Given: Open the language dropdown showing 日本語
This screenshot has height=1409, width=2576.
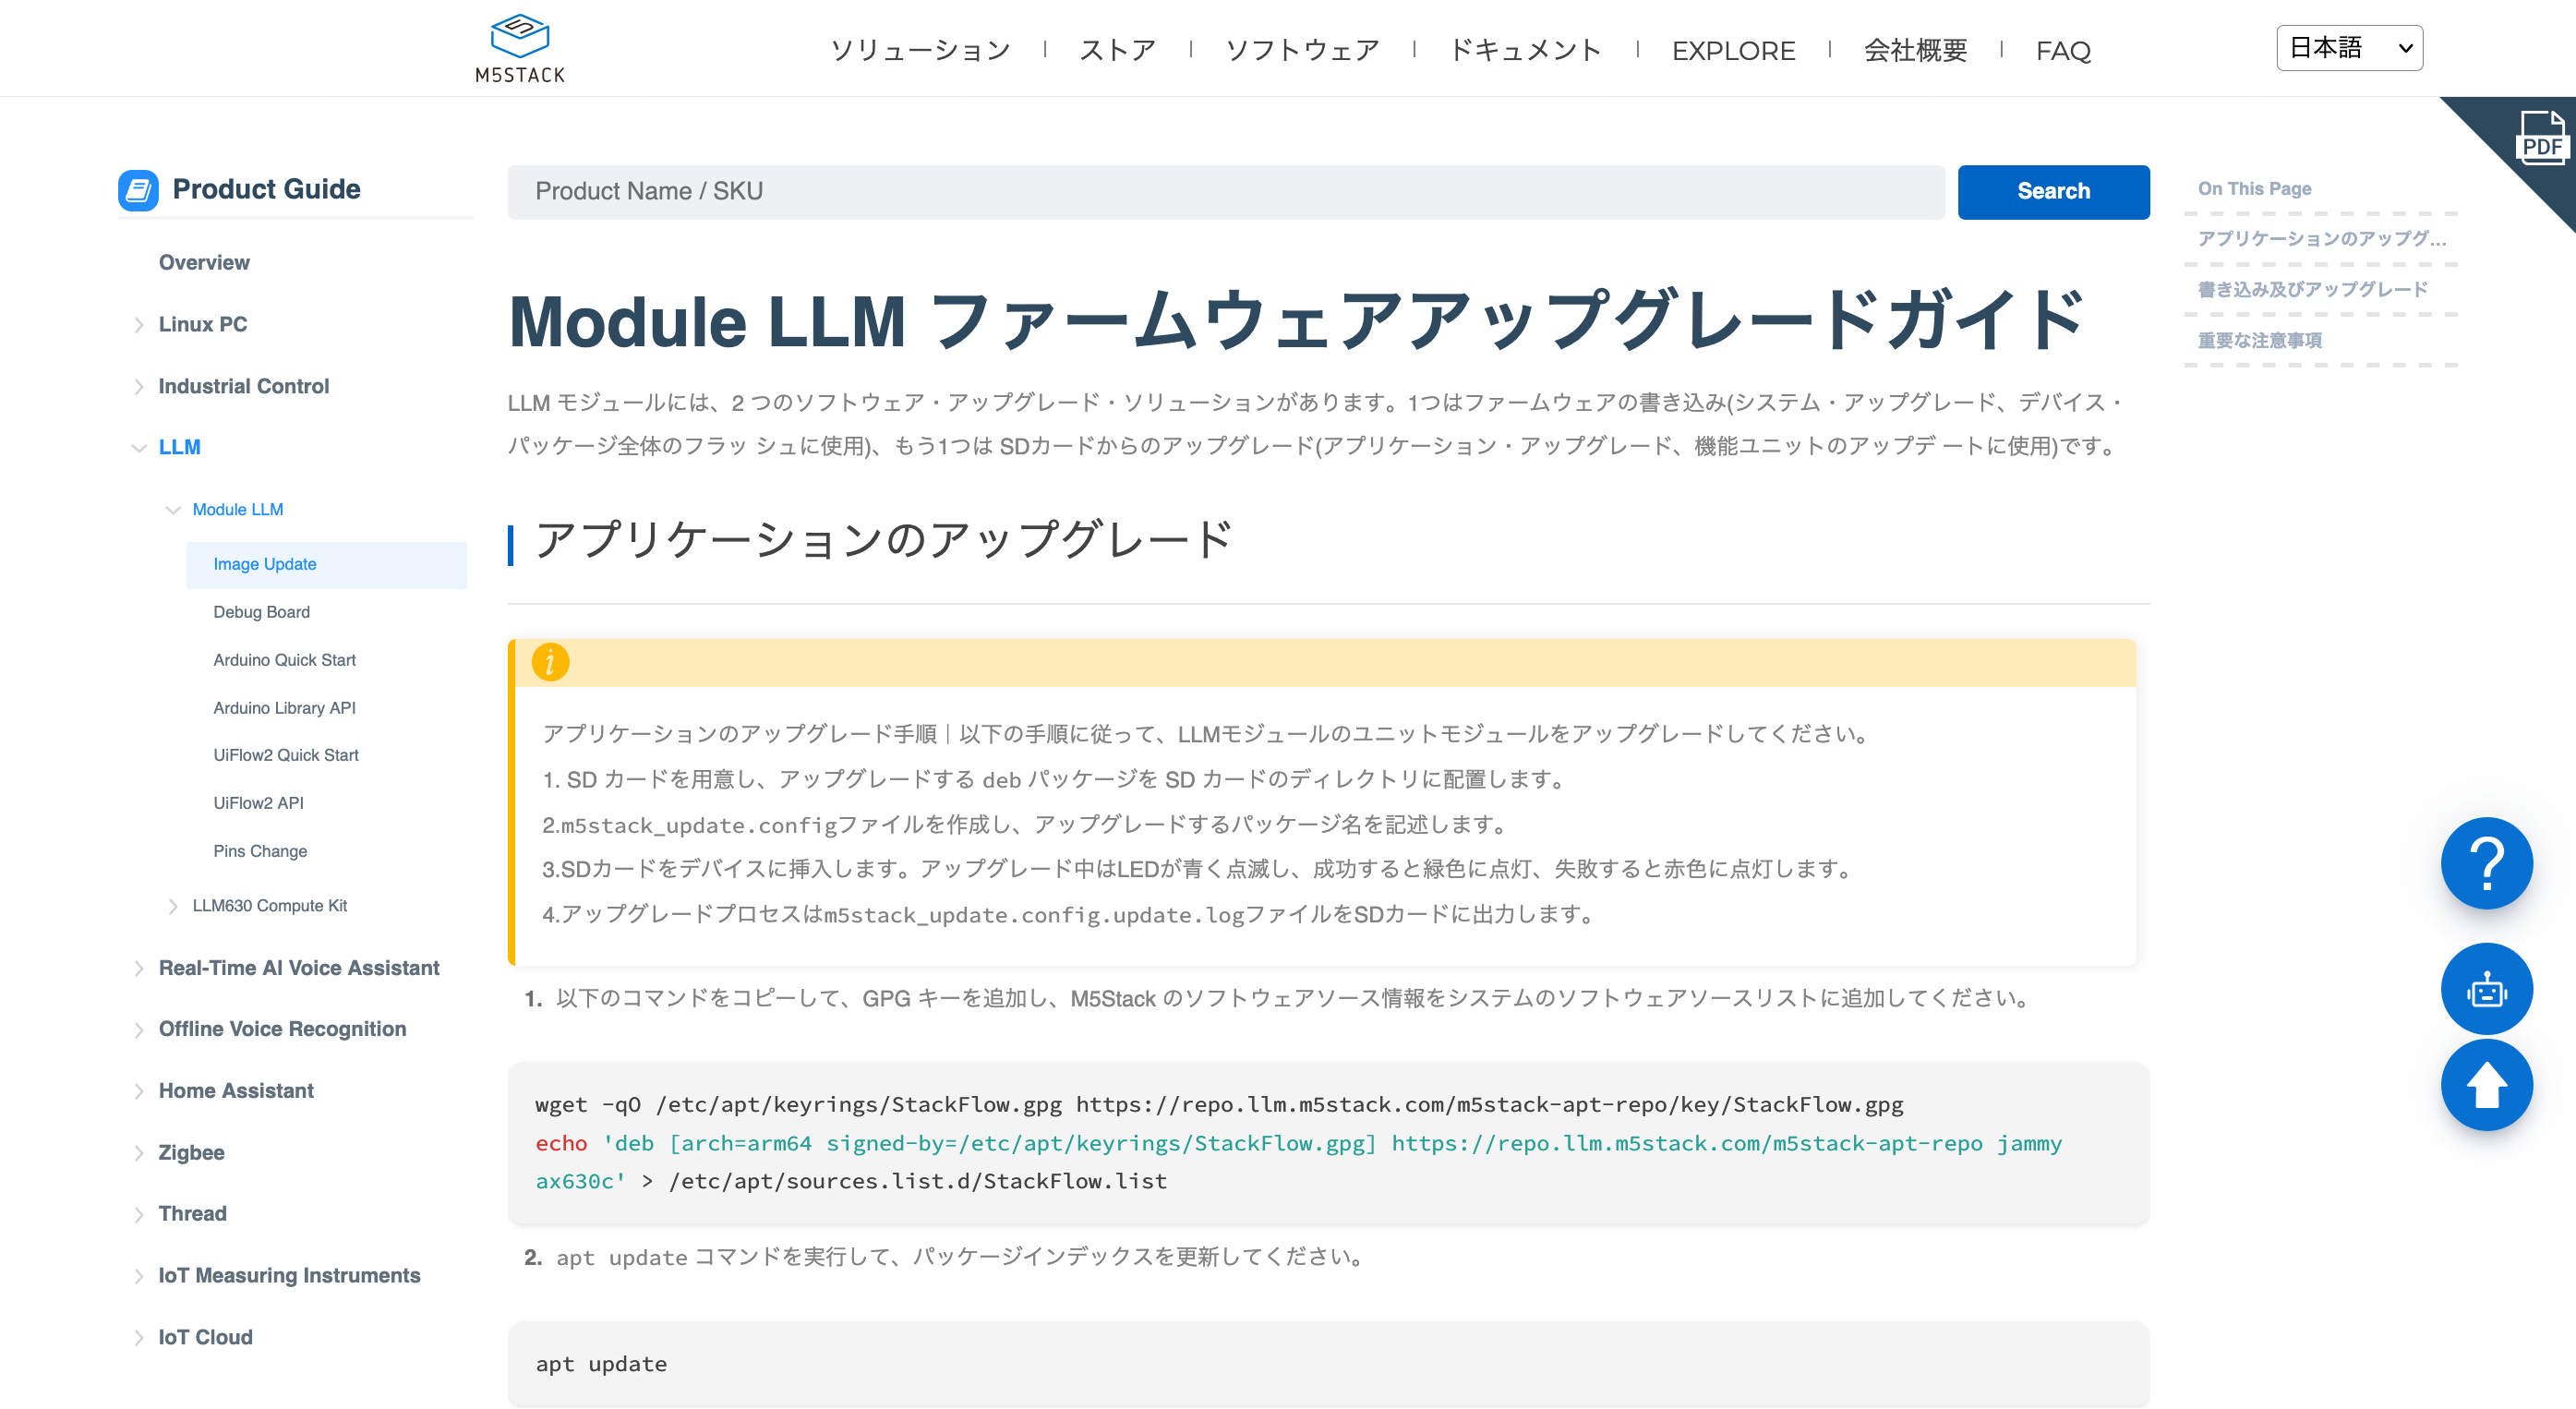Looking at the screenshot, I should 2349,48.
